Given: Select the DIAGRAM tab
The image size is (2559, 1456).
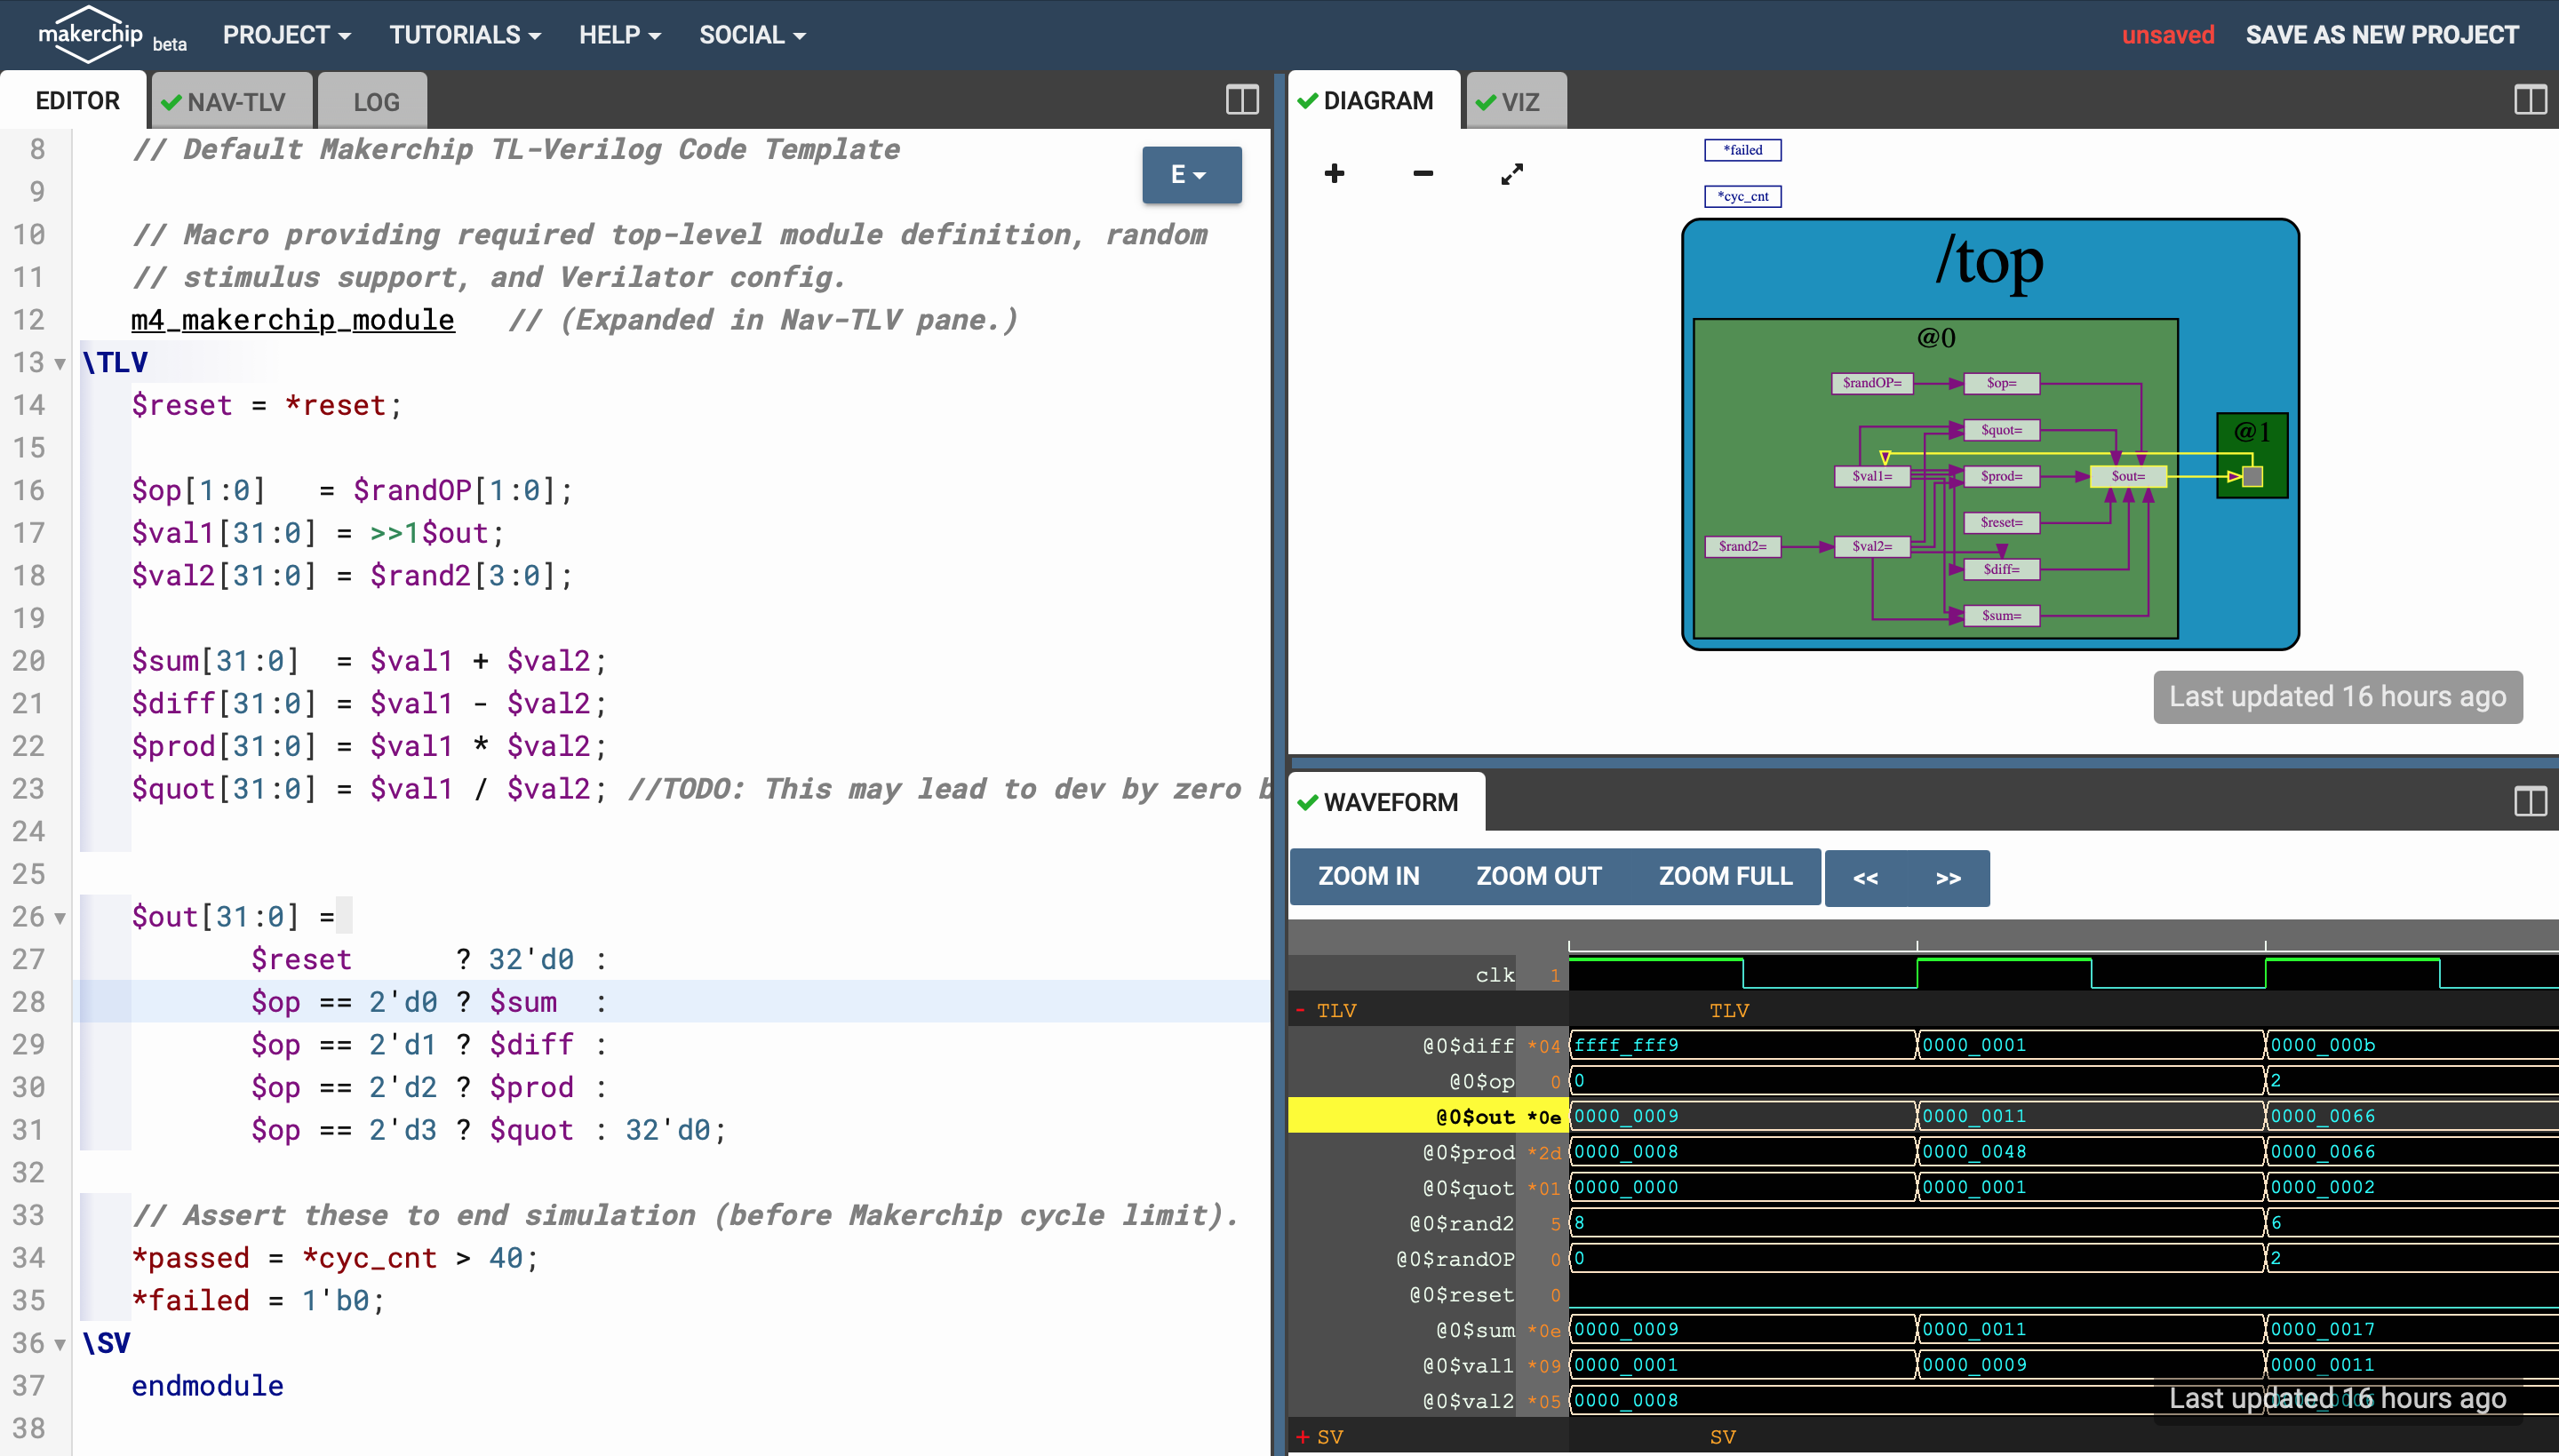Looking at the screenshot, I should (x=1375, y=101).
